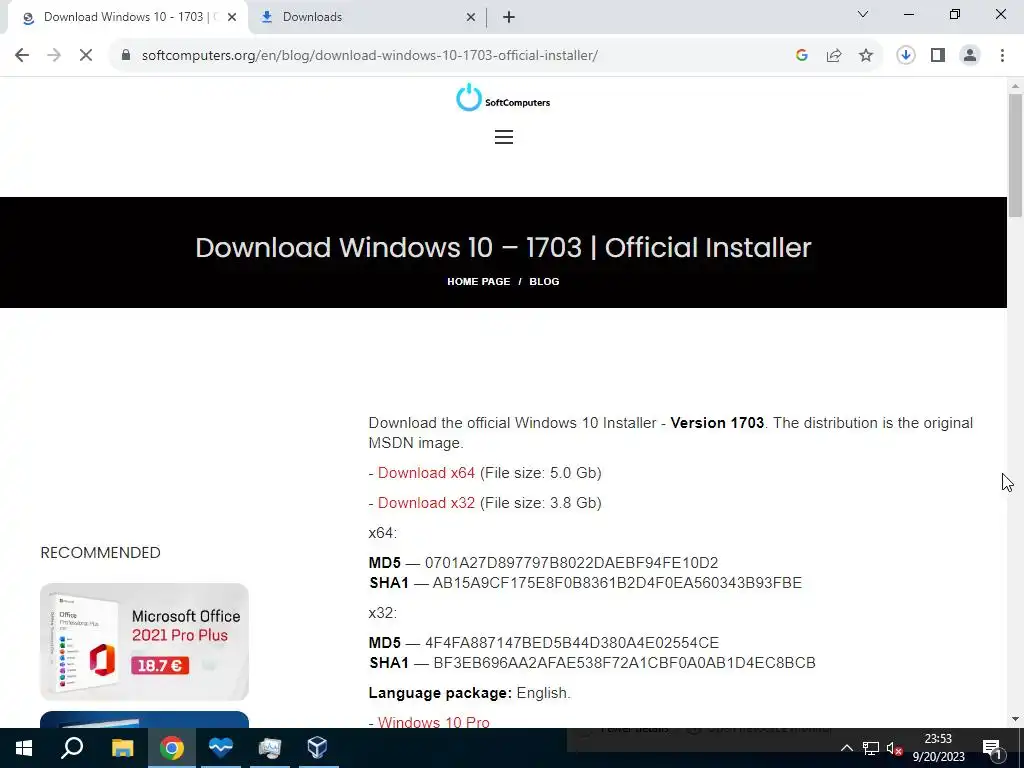Screen dimensions: 1024x768
Task: Open the blue heartbeat monitor taskbar app
Action: pos(221,748)
